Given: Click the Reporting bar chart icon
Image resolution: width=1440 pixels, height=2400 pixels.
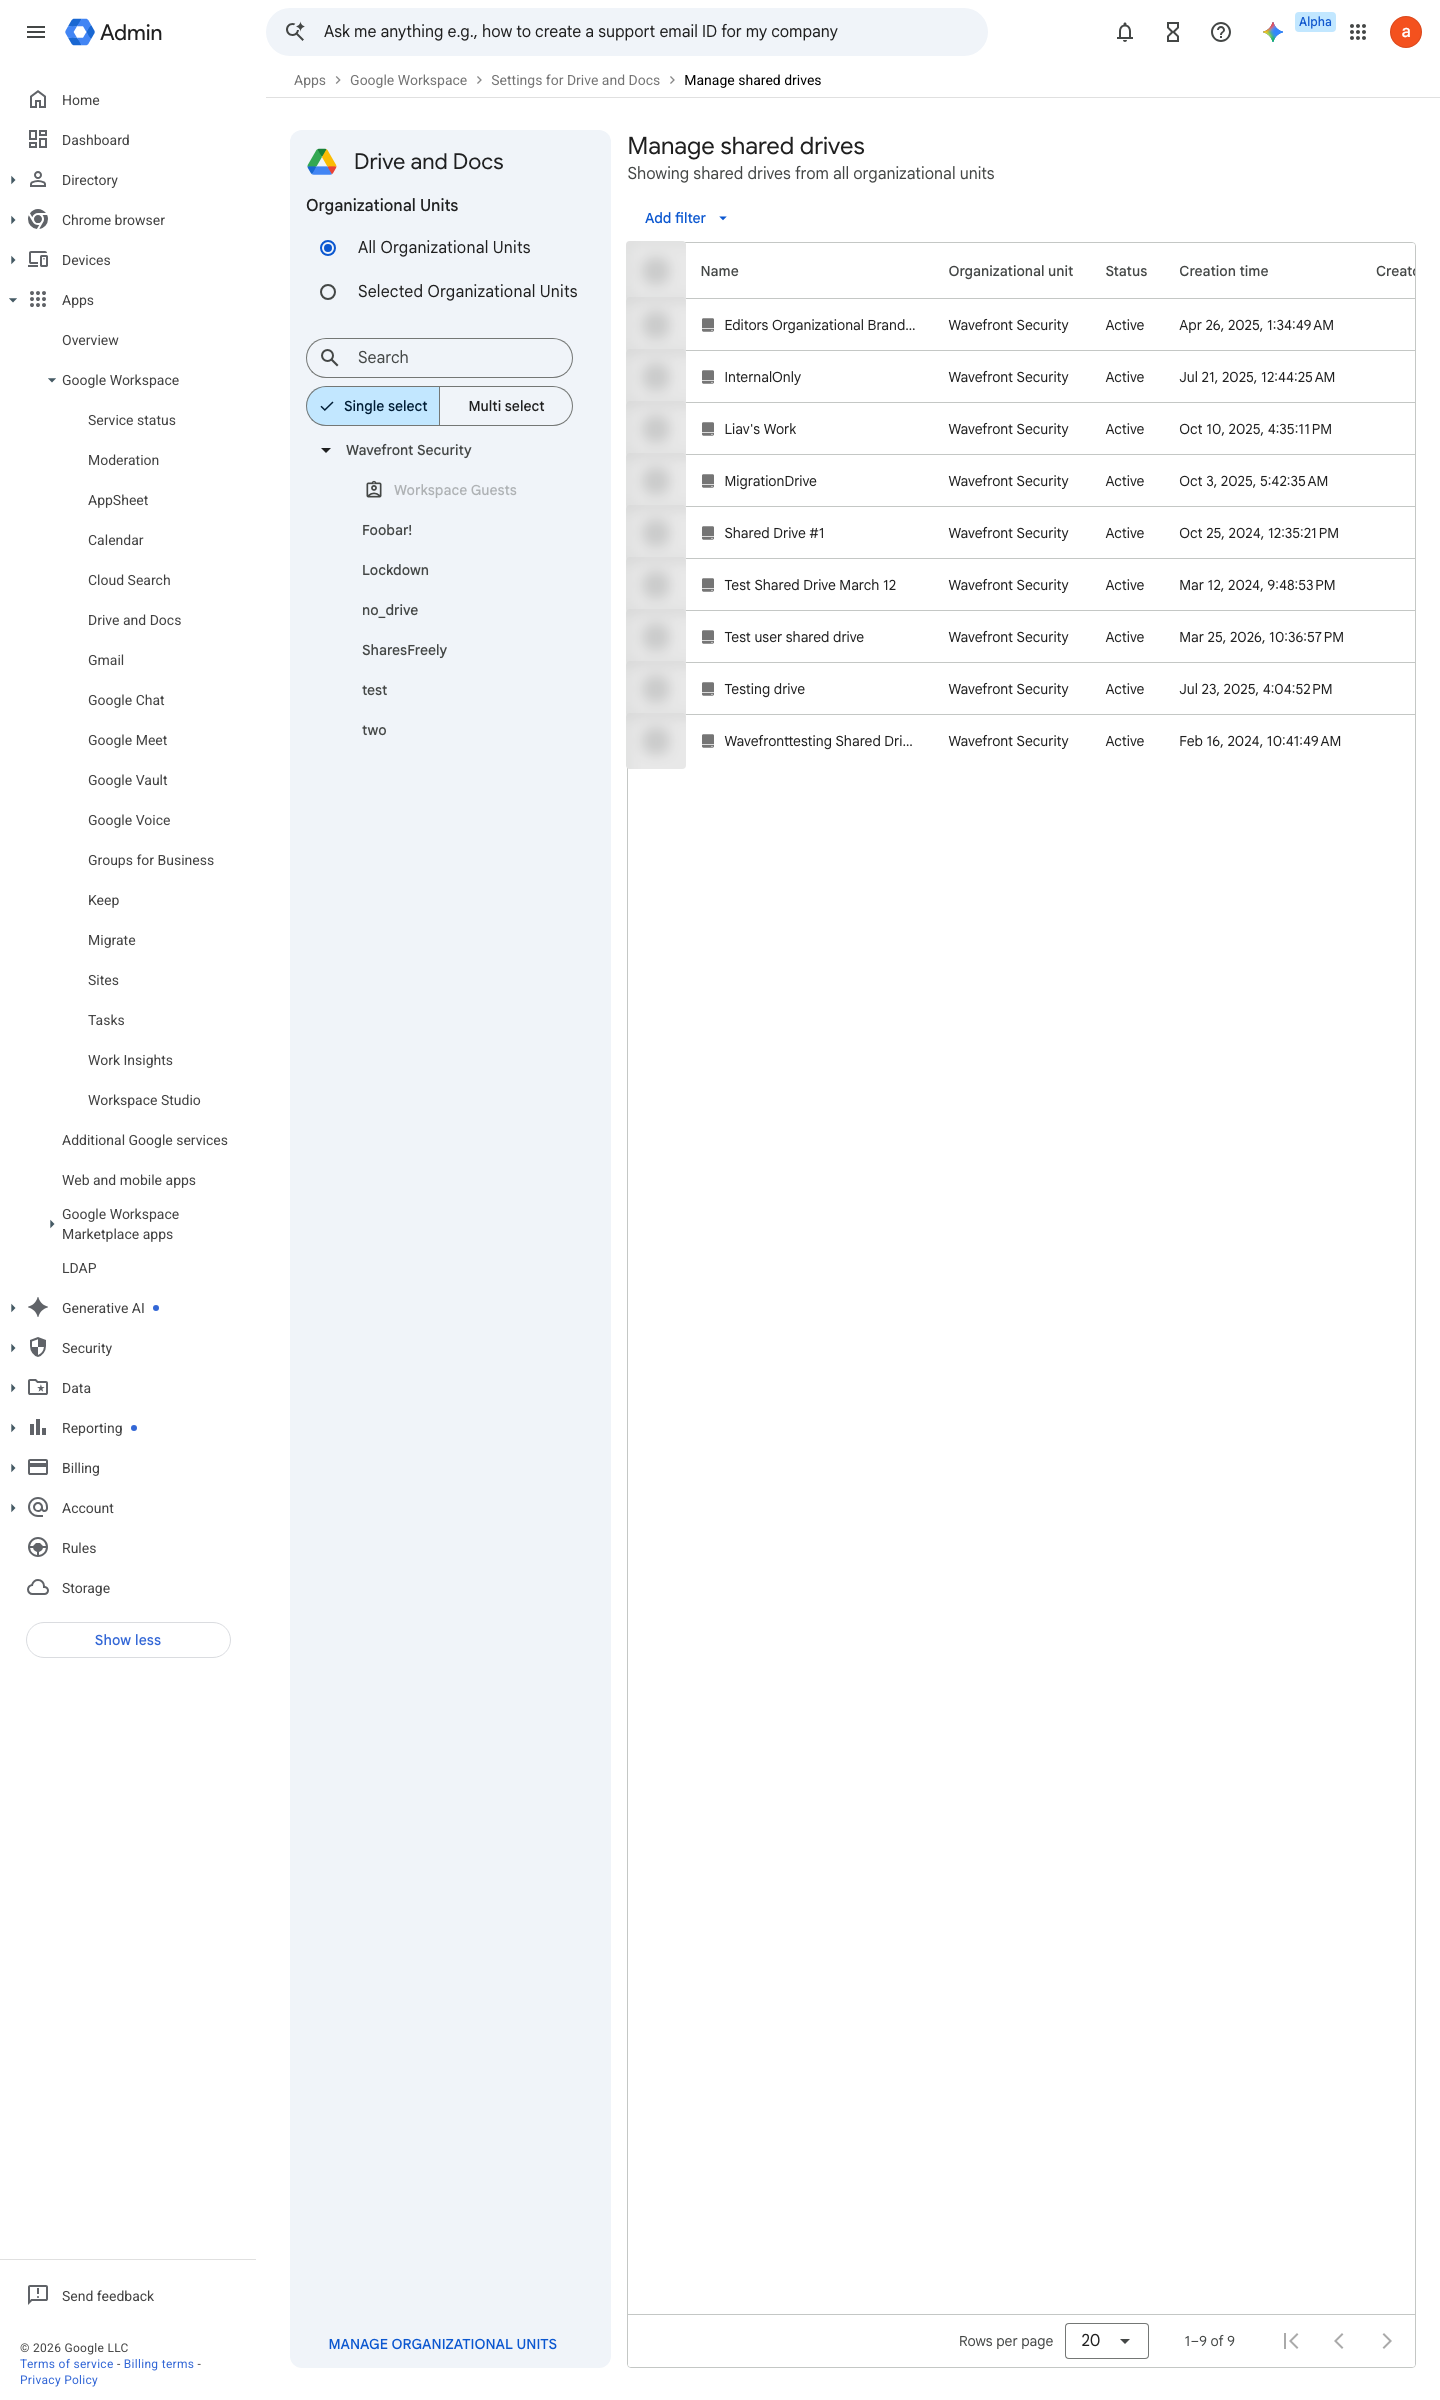Looking at the screenshot, I should pos(38,1428).
